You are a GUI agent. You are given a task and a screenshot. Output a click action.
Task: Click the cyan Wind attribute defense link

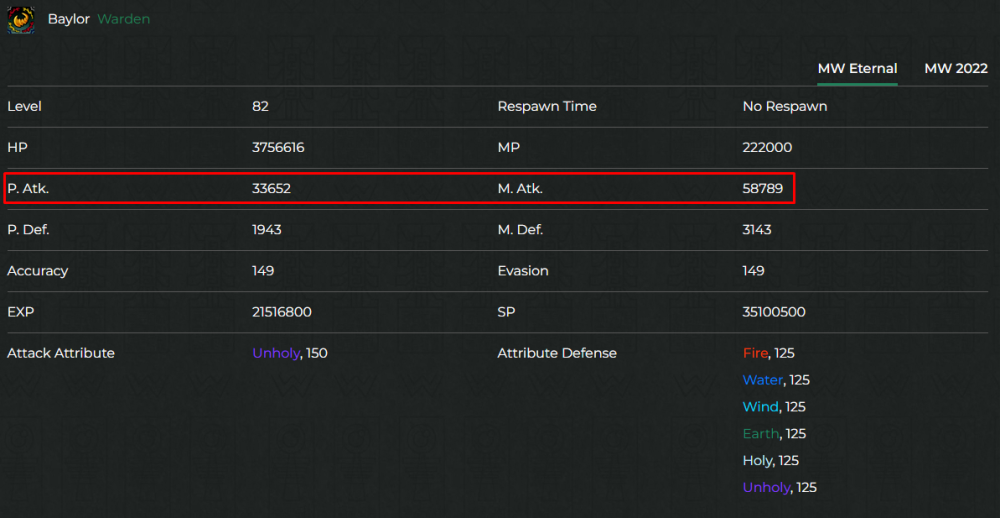(x=760, y=407)
